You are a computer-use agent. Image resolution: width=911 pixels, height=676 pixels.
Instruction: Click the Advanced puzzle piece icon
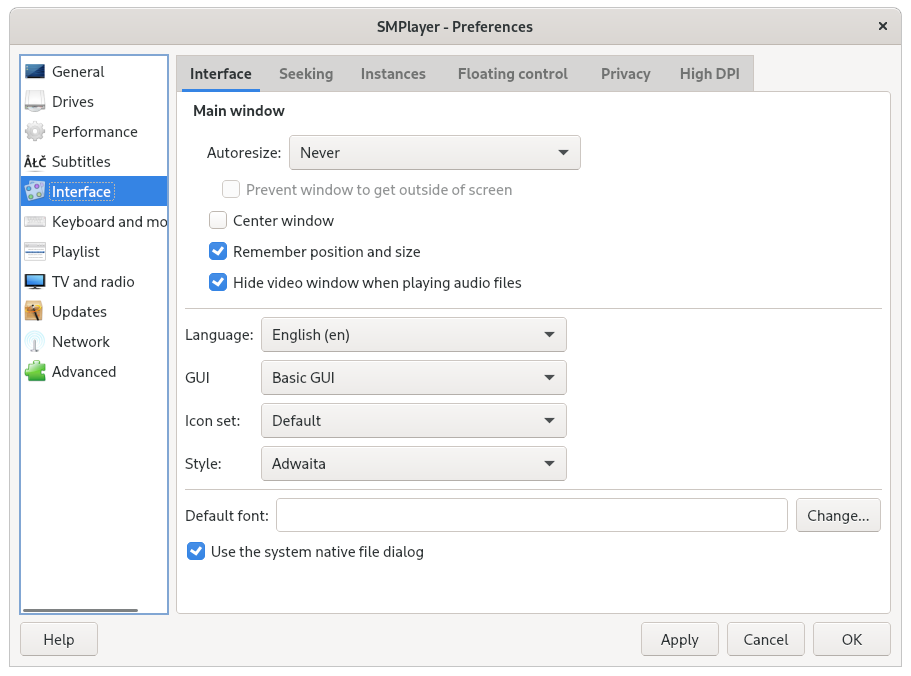point(35,372)
